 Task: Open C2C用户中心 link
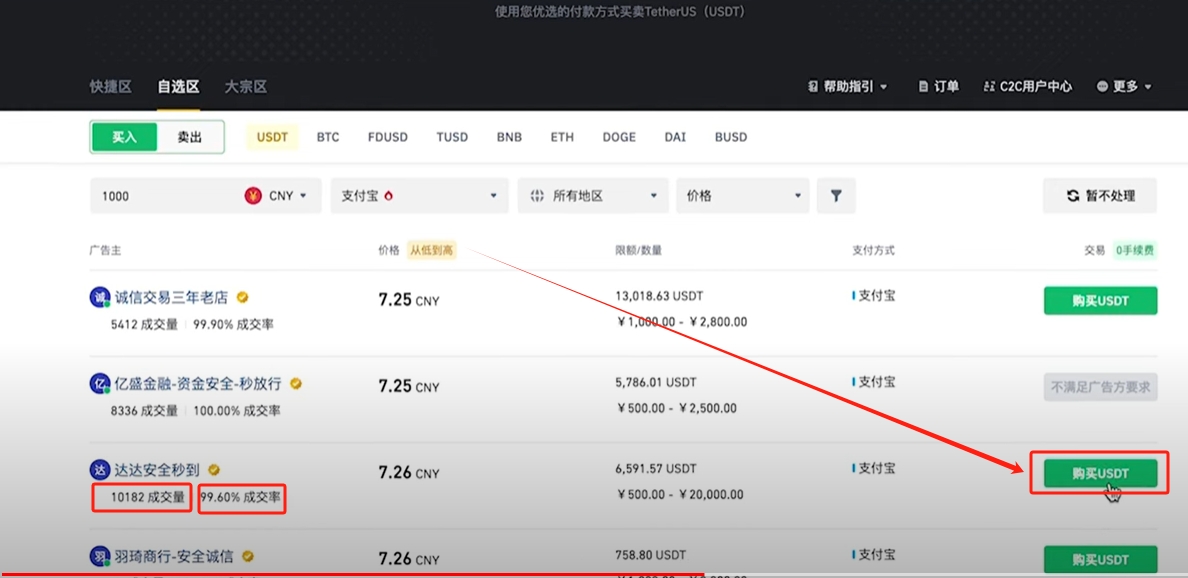click(x=1027, y=86)
